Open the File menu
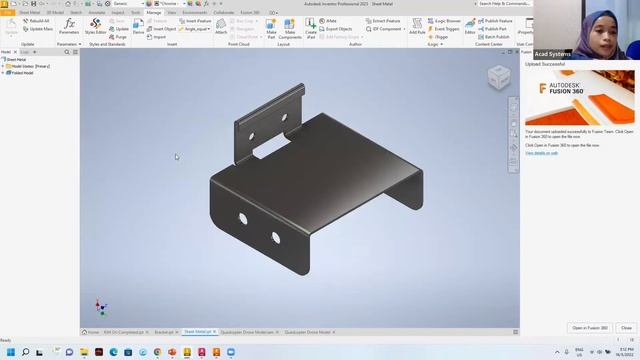 click(7, 13)
